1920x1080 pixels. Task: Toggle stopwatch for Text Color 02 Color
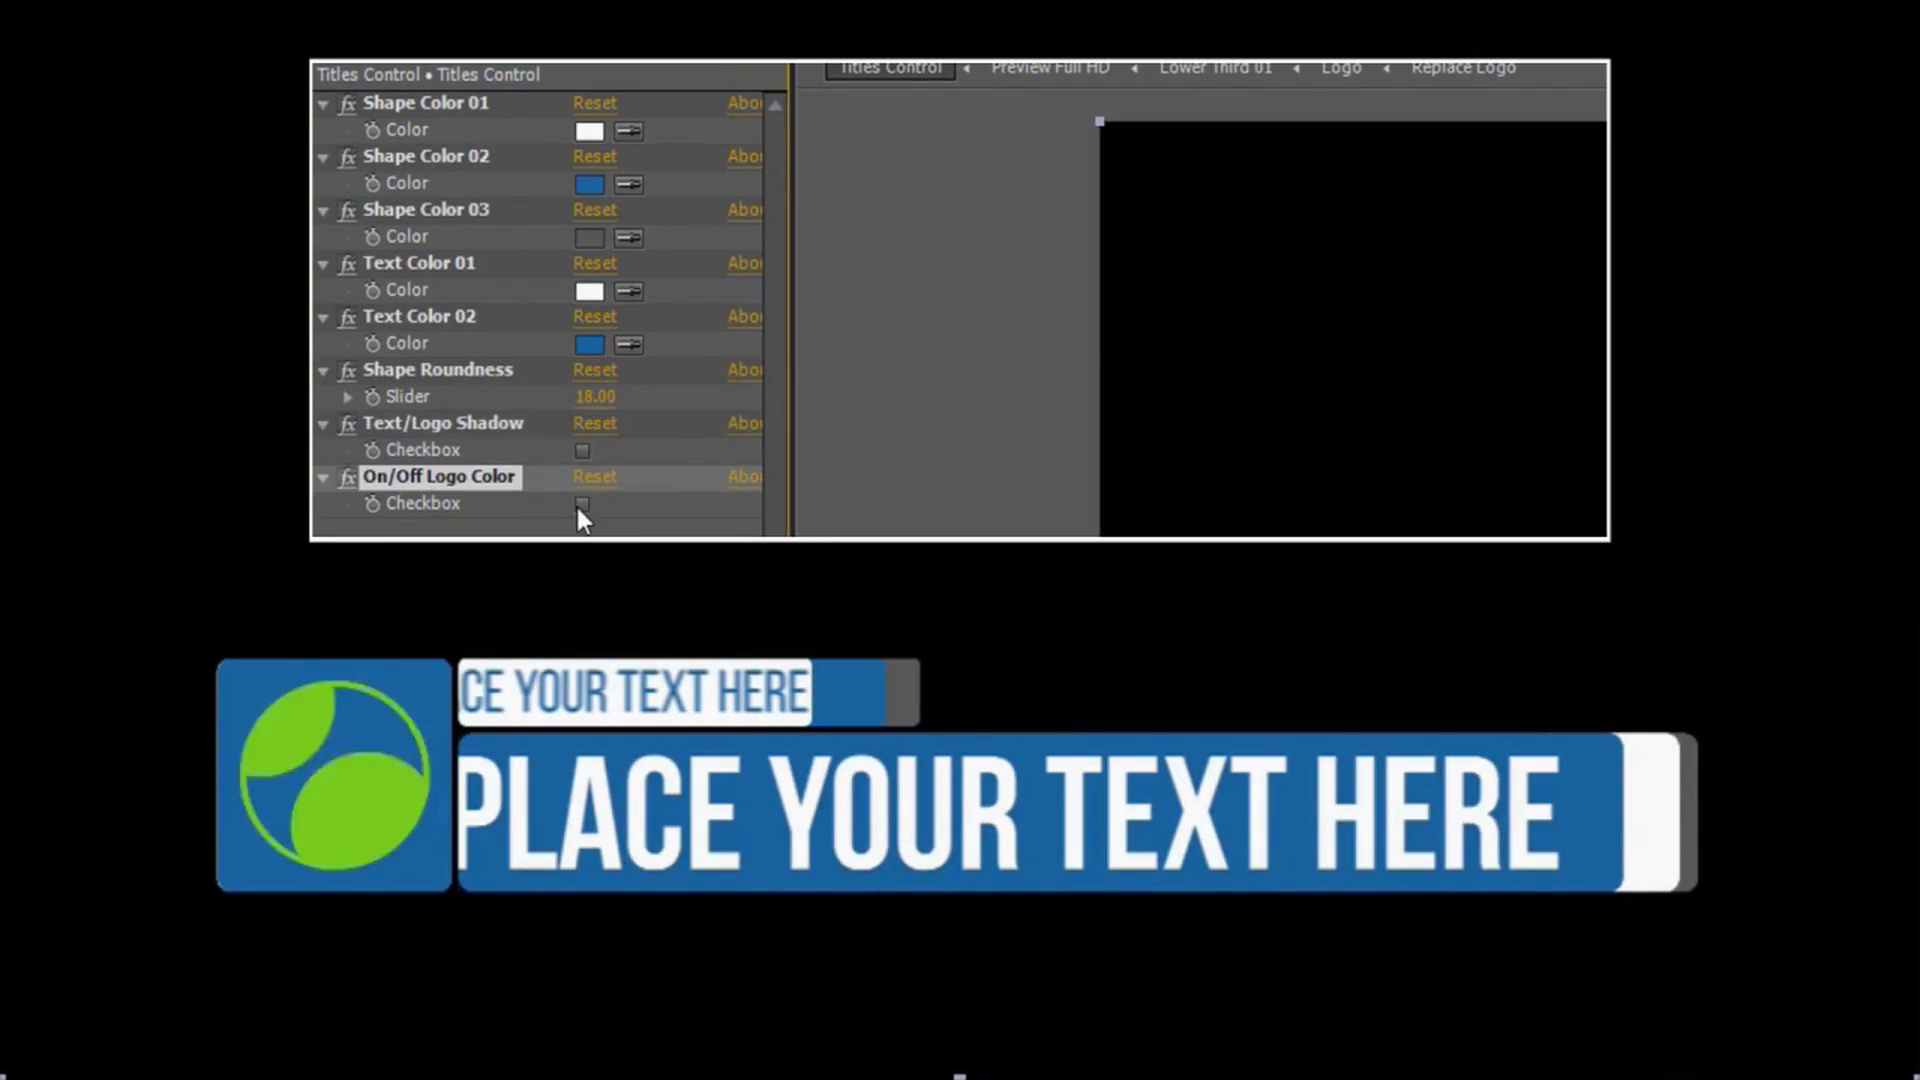click(372, 344)
